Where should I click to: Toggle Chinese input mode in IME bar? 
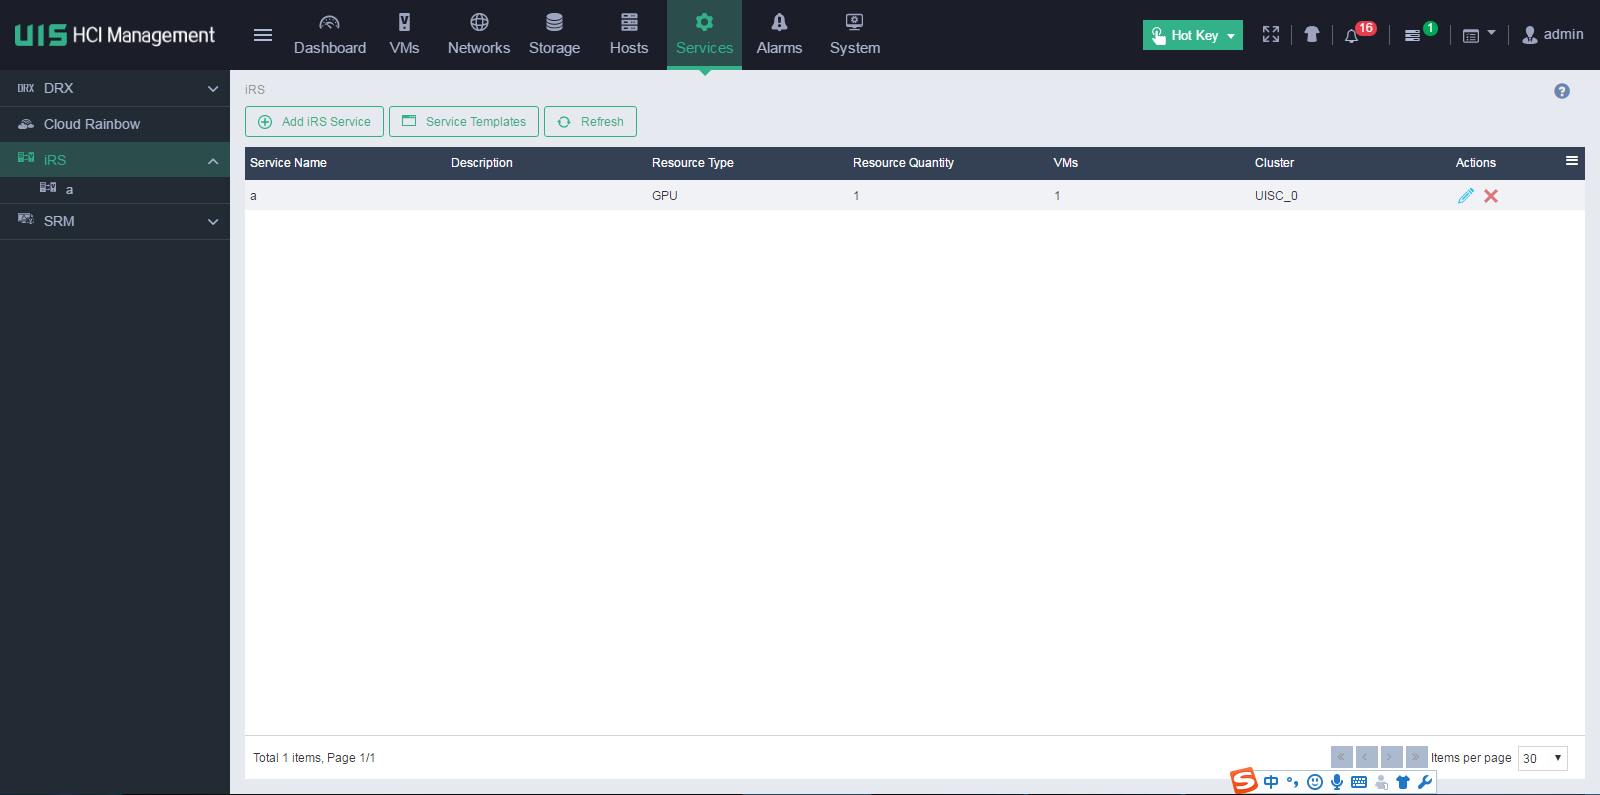pyautogui.click(x=1271, y=782)
